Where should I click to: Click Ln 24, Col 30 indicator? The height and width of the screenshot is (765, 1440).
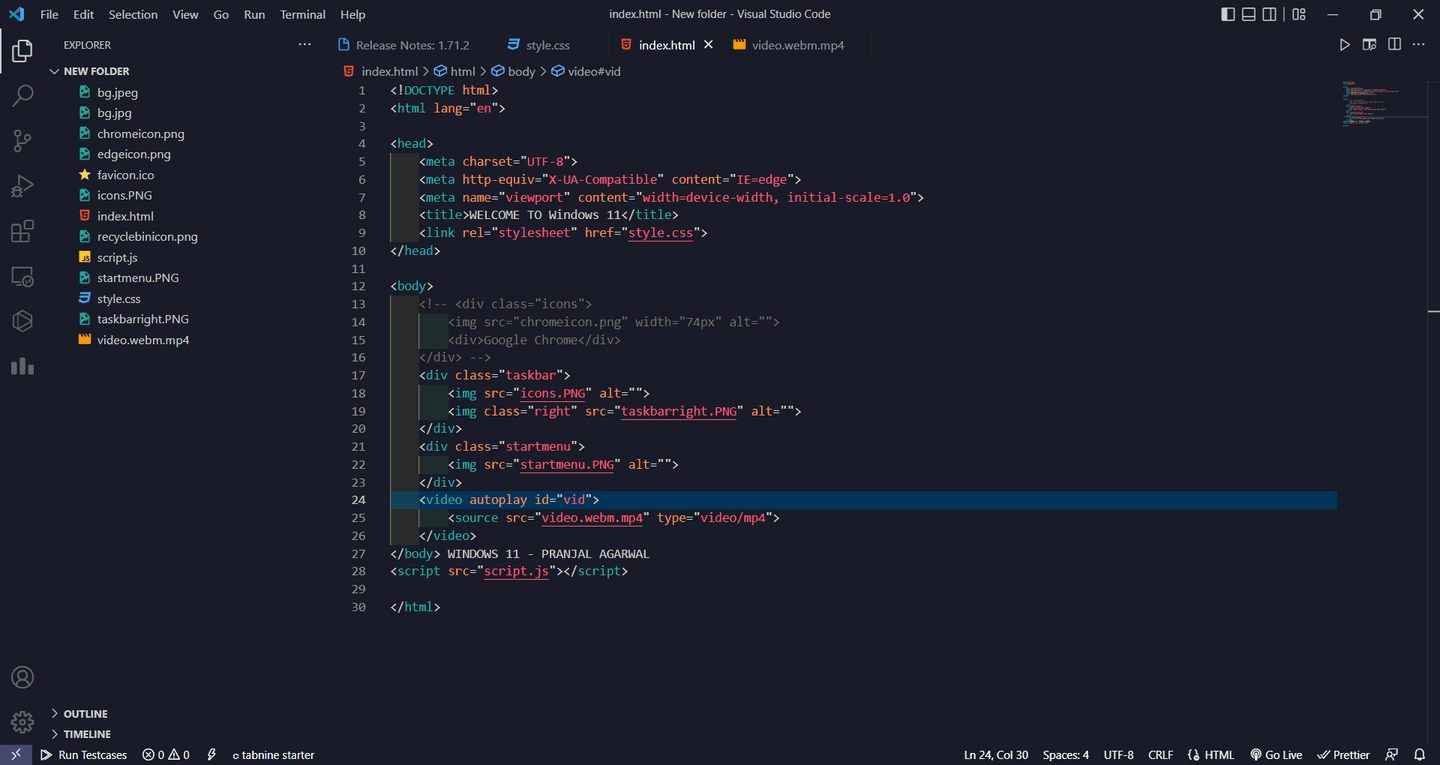pos(996,755)
